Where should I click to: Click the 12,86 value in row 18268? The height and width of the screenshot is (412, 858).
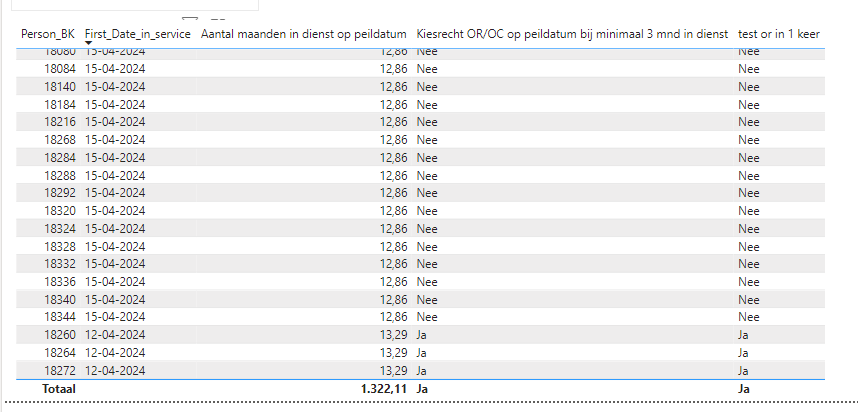394,140
